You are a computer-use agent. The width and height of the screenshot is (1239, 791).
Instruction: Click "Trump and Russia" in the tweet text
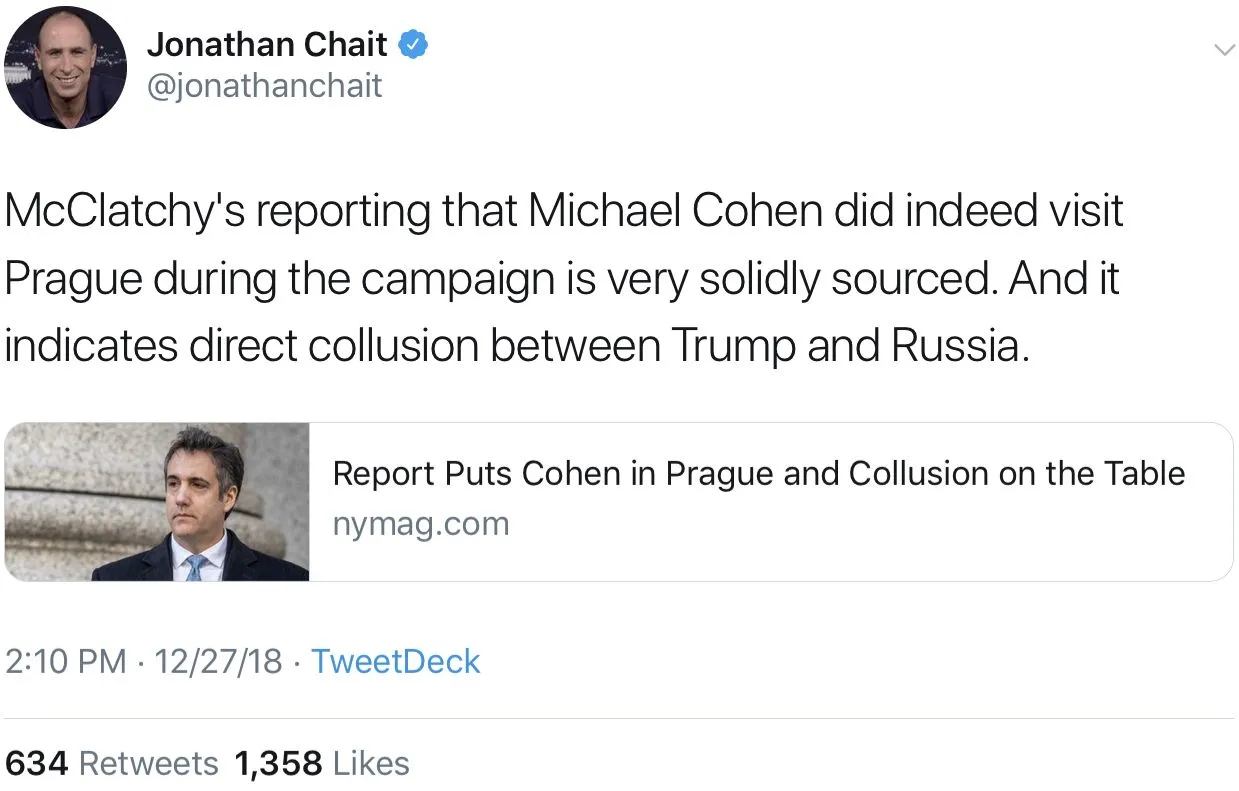click(x=848, y=346)
